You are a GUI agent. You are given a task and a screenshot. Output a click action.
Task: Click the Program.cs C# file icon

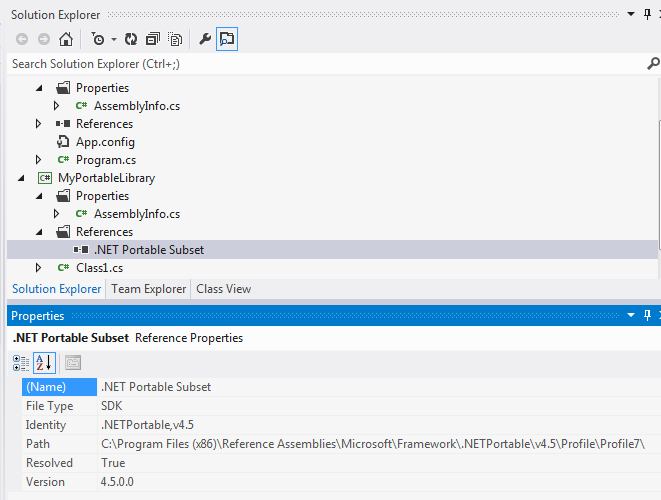pos(63,159)
